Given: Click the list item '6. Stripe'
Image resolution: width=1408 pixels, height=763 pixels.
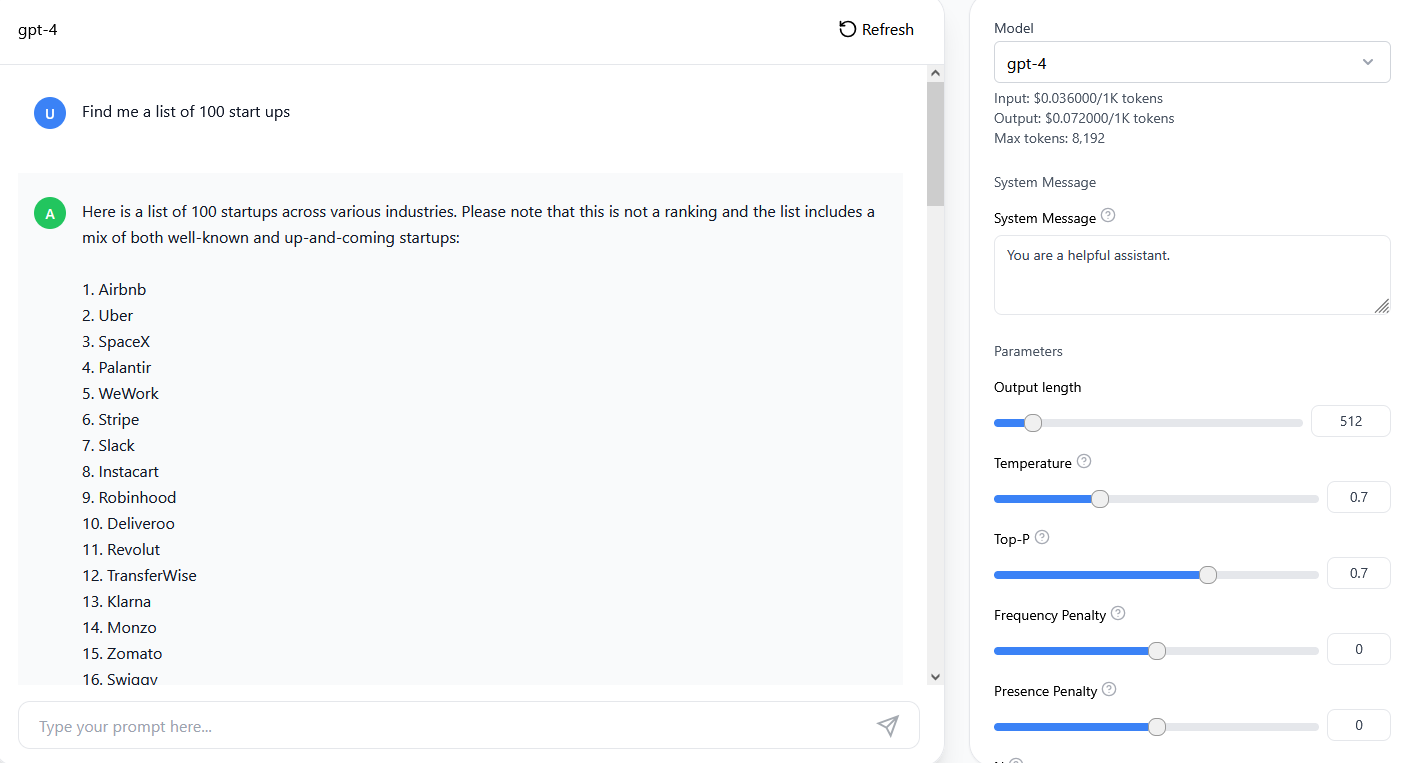Looking at the screenshot, I should (x=110, y=420).
